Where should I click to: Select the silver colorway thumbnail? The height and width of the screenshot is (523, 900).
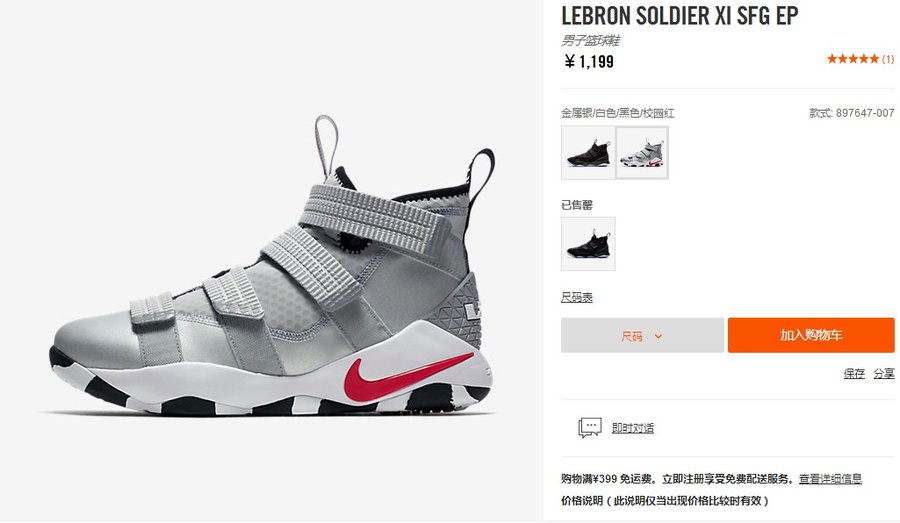tap(642, 153)
